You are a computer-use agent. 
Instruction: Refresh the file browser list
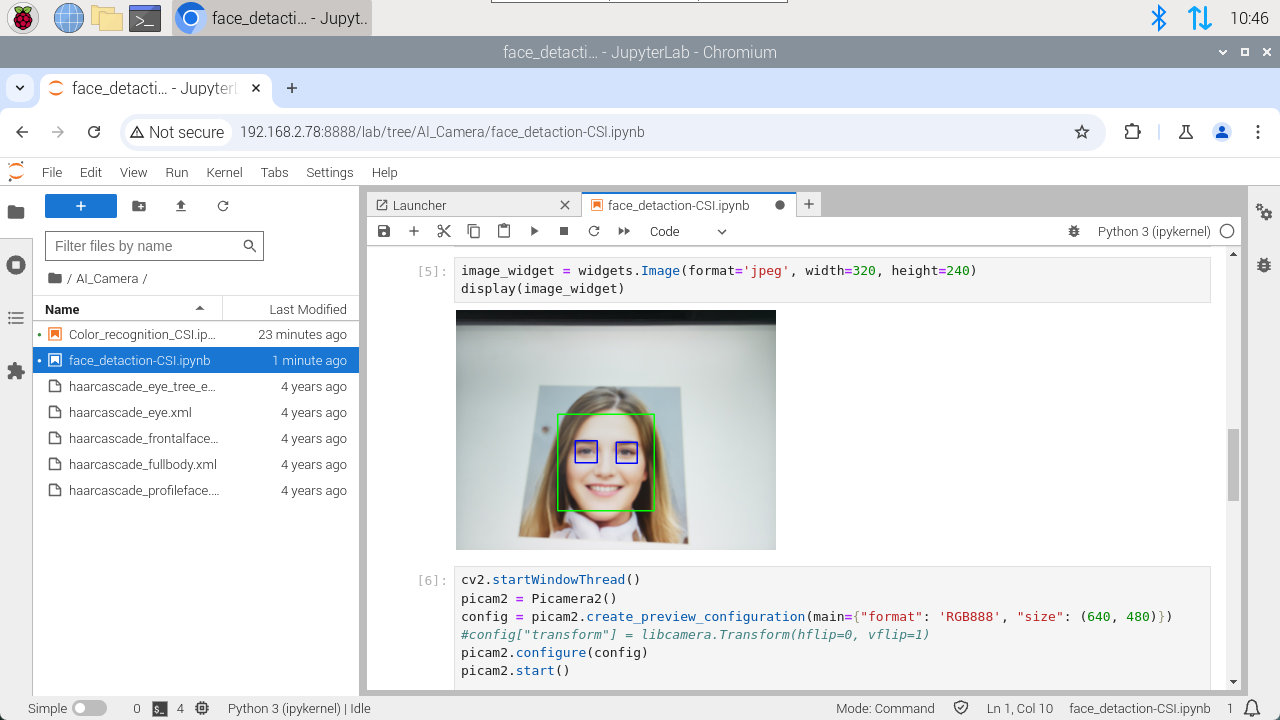click(223, 206)
